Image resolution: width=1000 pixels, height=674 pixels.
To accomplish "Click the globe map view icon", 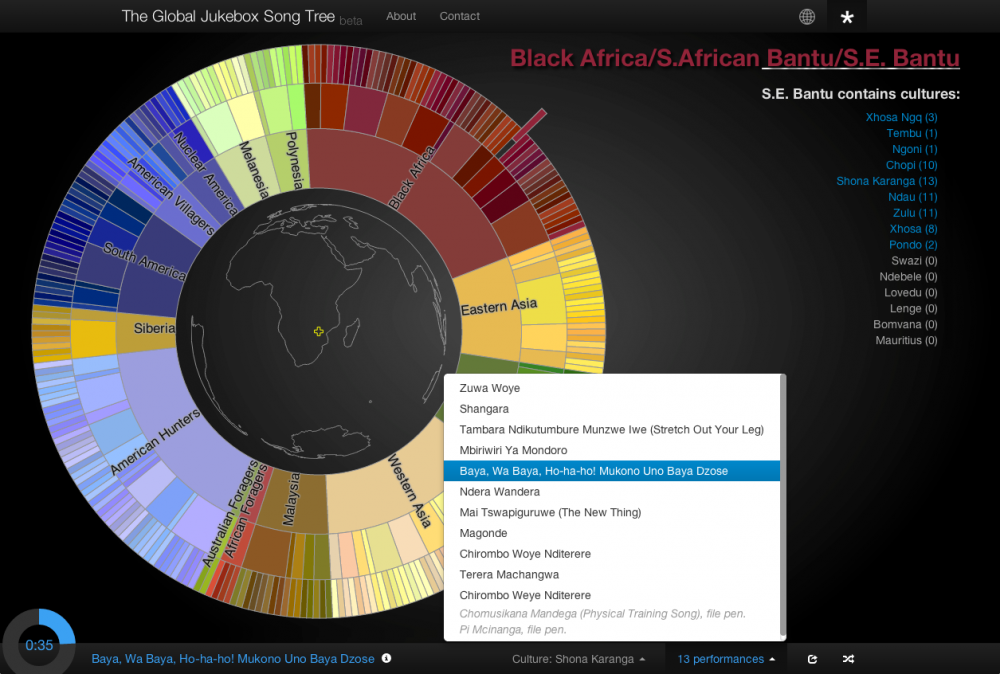I will [x=807, y=16].
